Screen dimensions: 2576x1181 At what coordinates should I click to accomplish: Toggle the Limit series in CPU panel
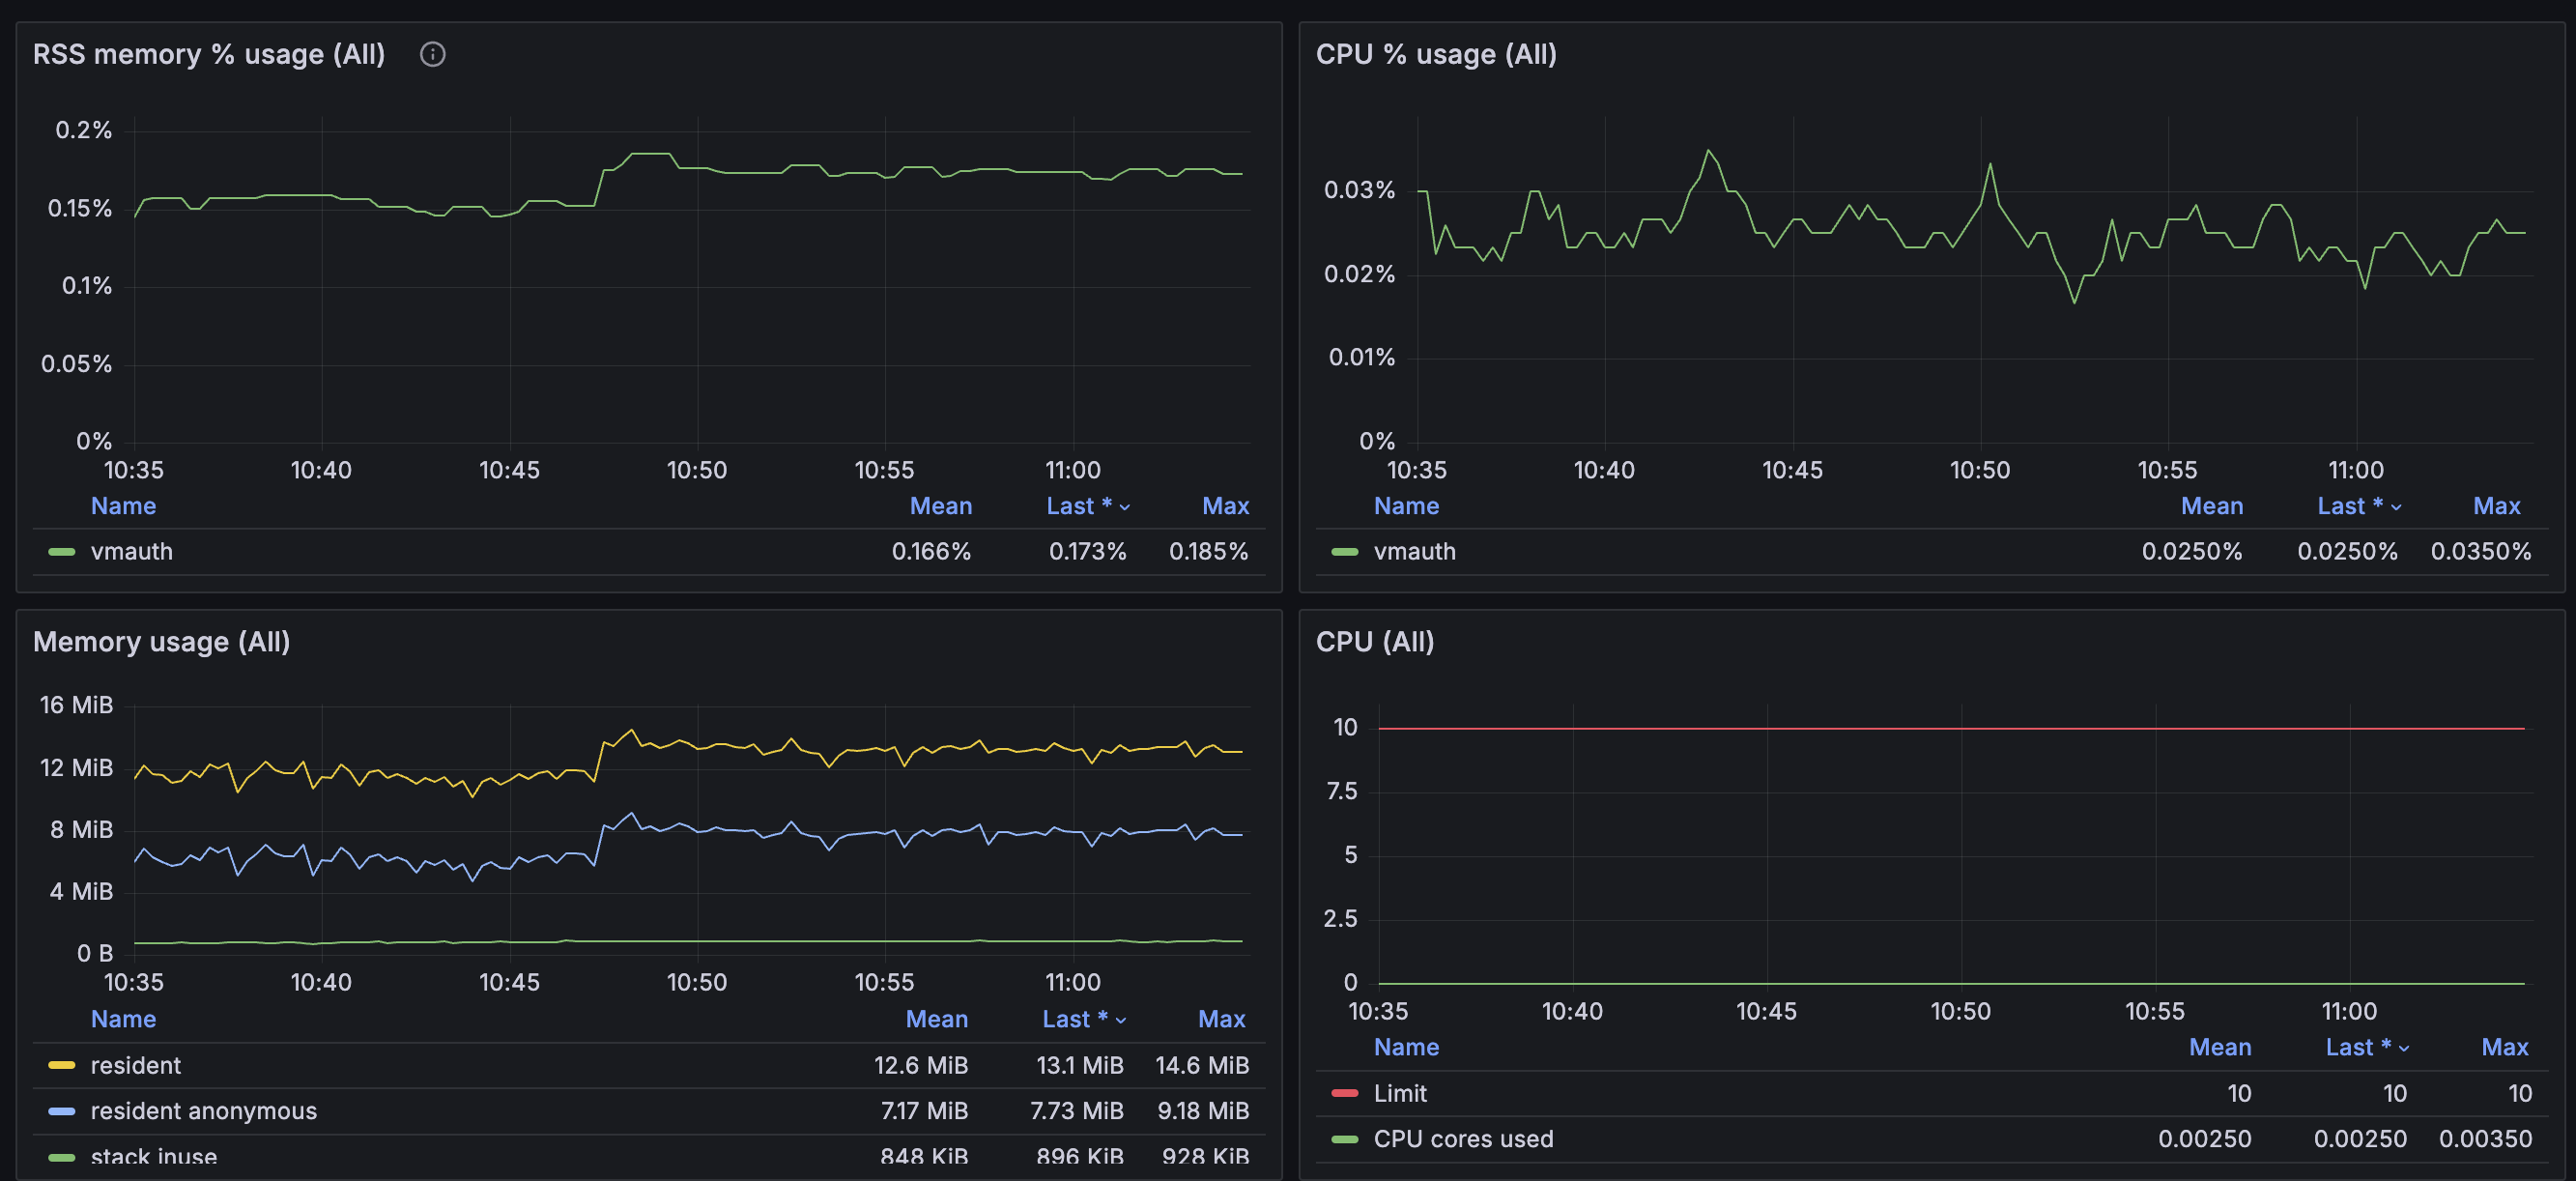coord(1399,1093)
